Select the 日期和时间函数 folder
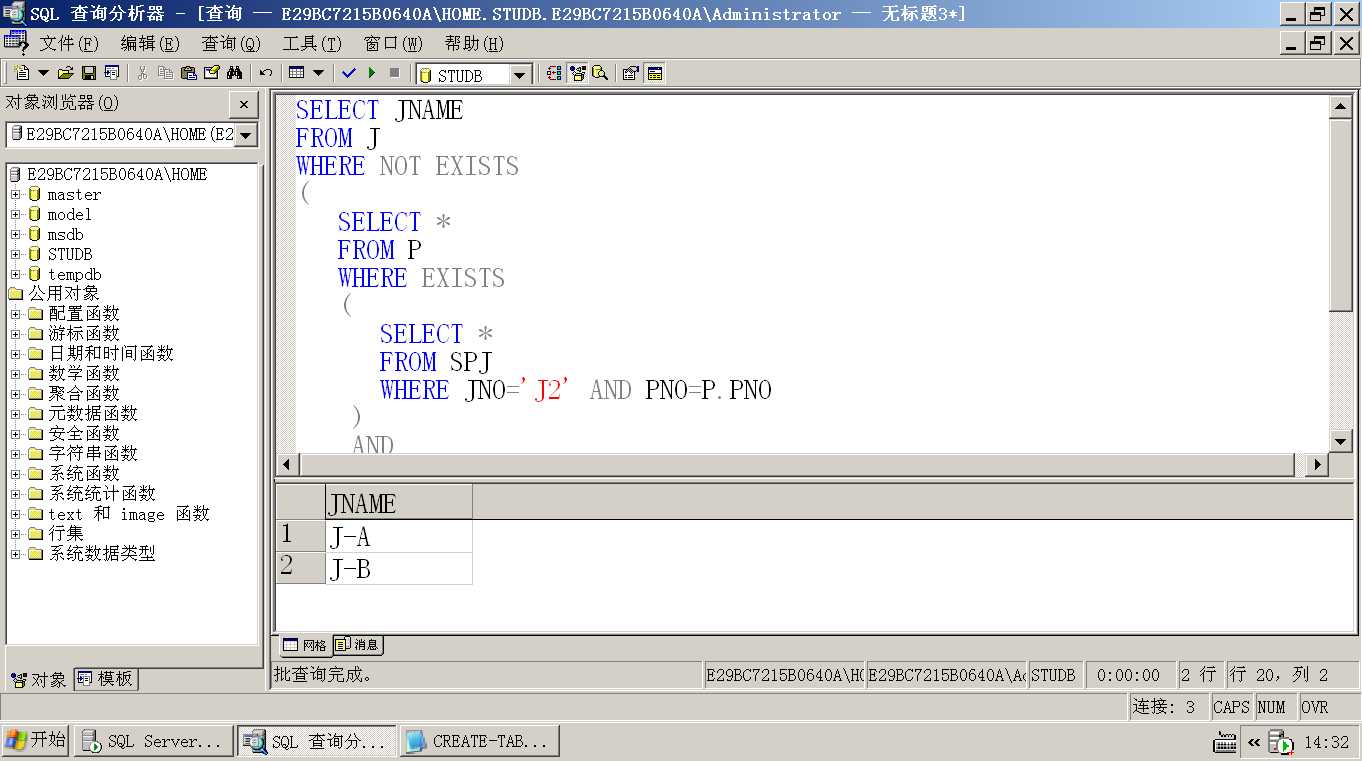The height and width of the screenshot is (761, 1362). tap(111, 354)
